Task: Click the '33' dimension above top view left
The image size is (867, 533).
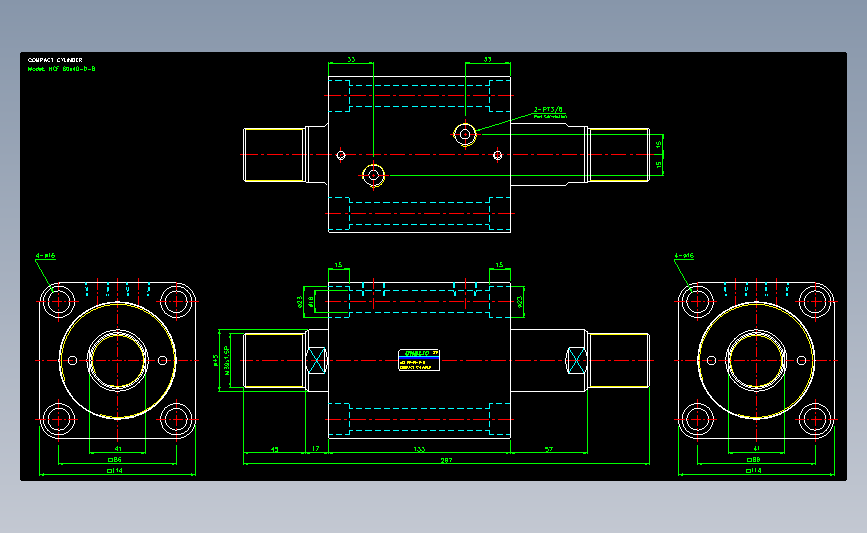Action: pos(351,59)
